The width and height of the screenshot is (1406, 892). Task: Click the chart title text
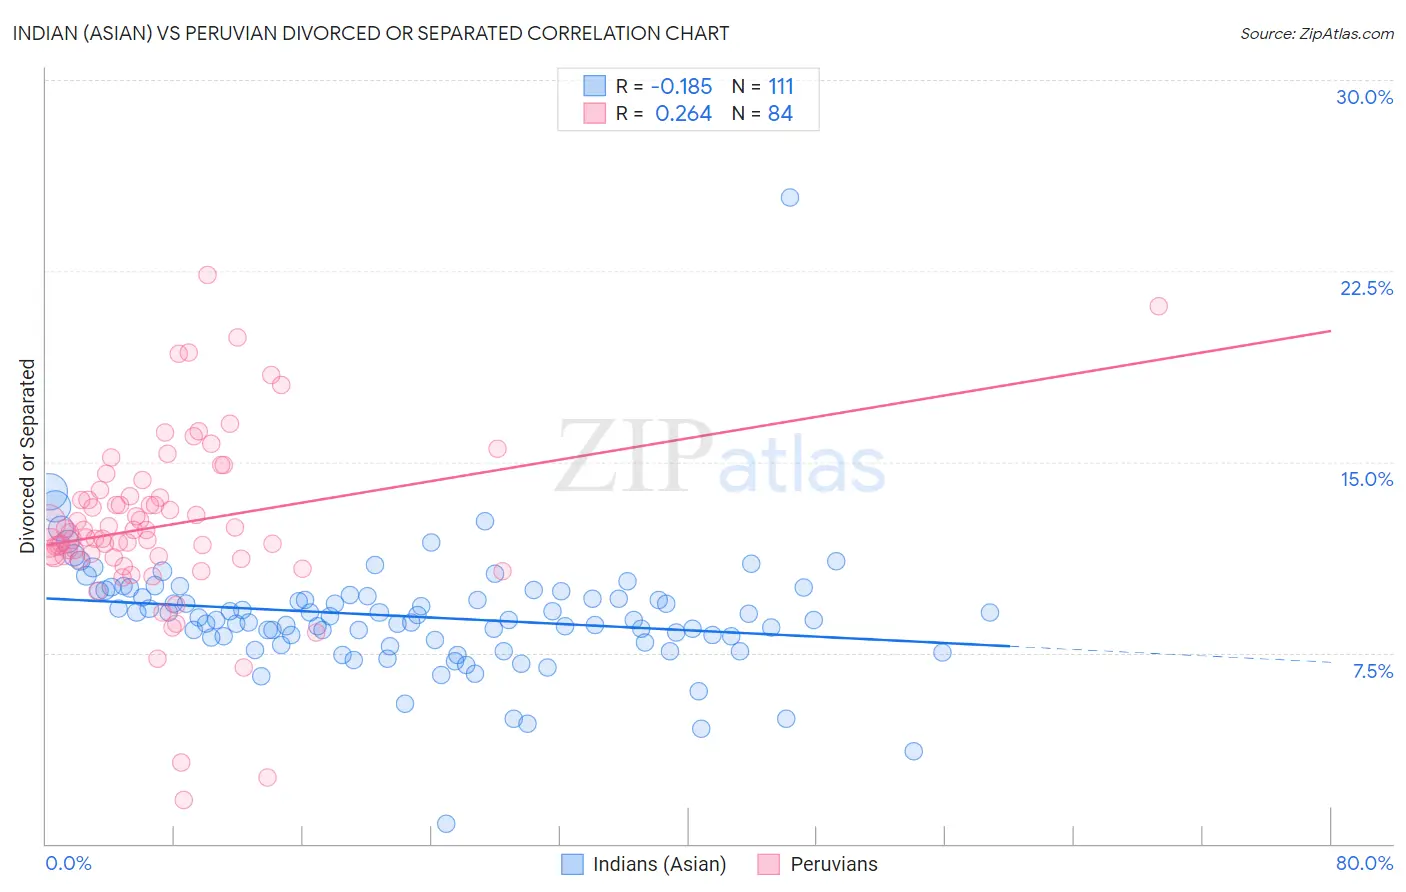(371, 33)
